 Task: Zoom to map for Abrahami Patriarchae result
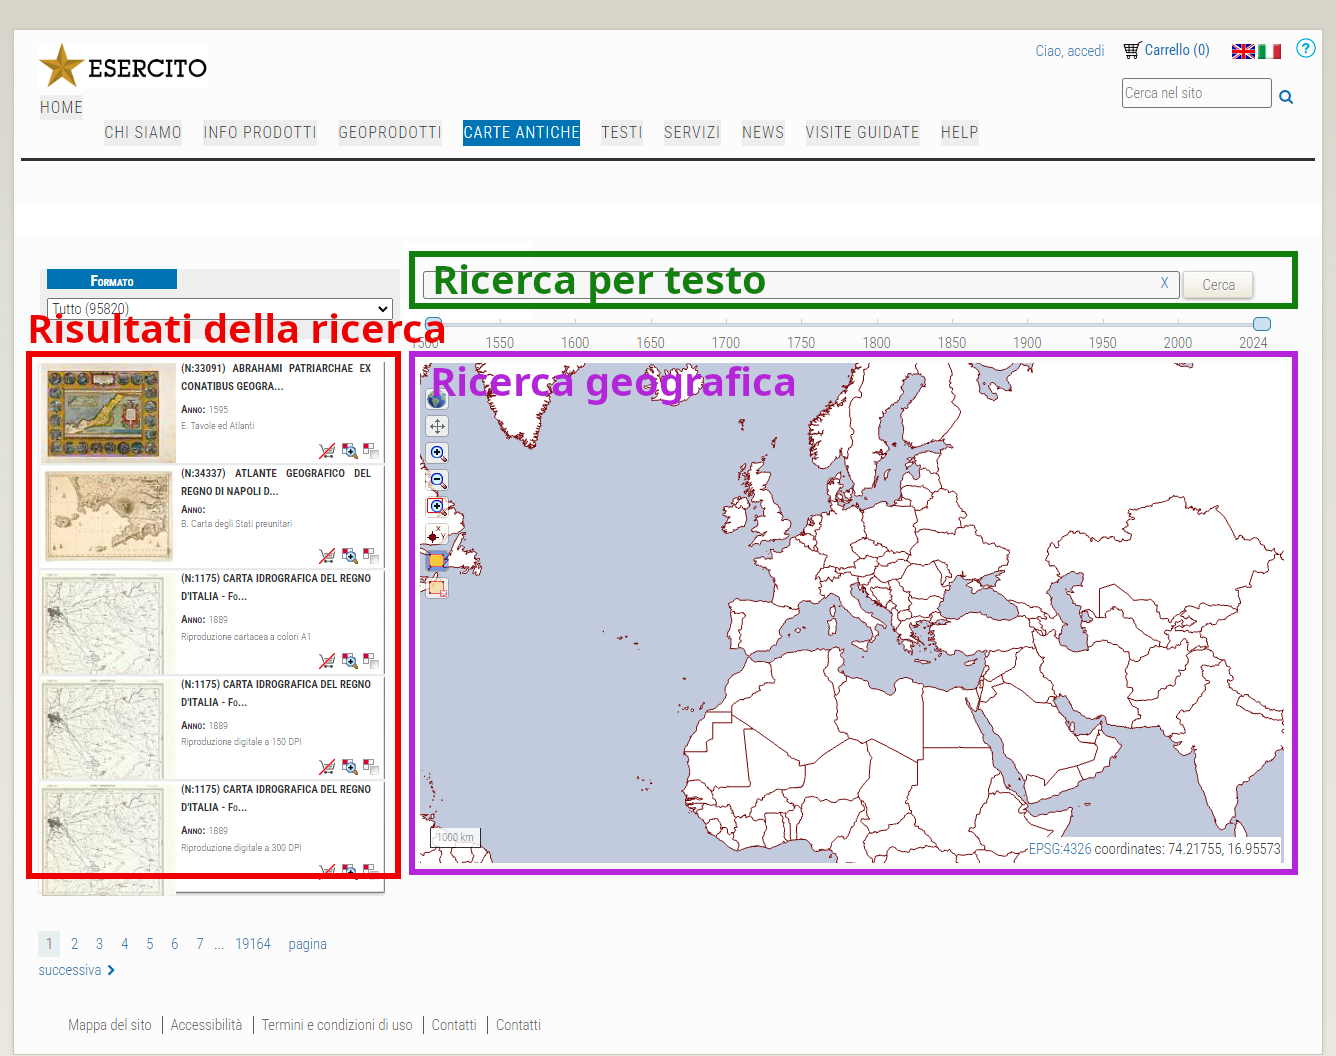pos(349,451)
